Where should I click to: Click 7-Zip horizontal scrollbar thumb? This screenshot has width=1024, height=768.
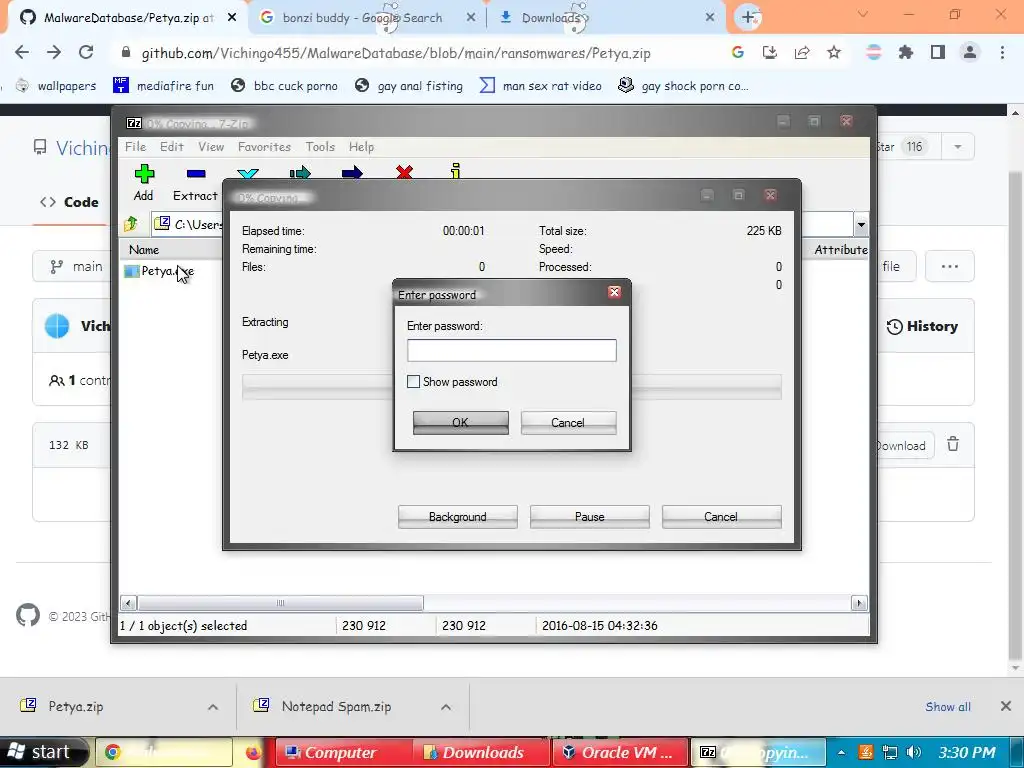point(280,603)
